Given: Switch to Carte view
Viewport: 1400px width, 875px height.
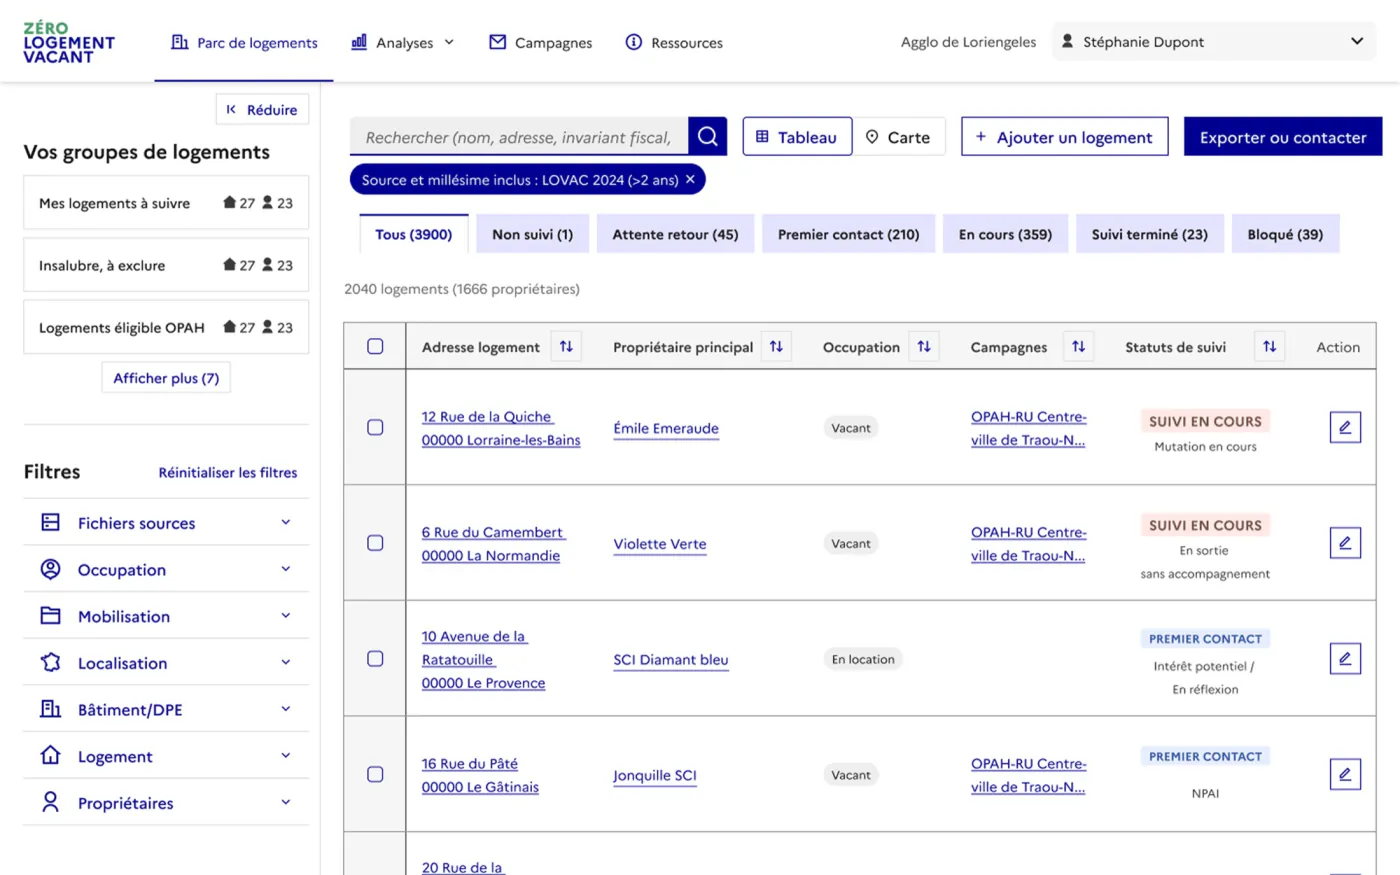Looking at the screenshot, I should point(898,137).
